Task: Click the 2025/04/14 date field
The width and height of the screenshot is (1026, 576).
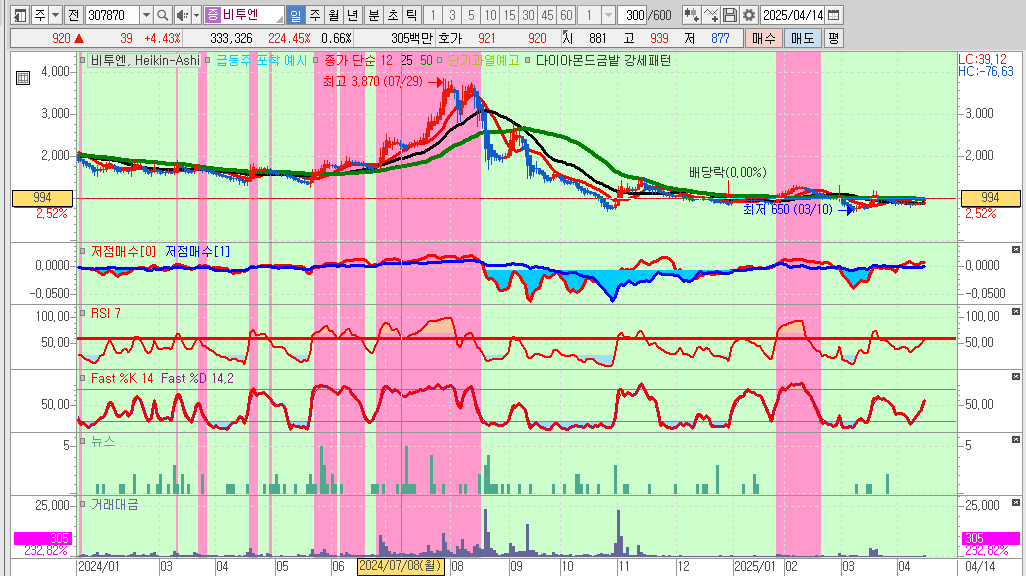Action: coord(793,14)
